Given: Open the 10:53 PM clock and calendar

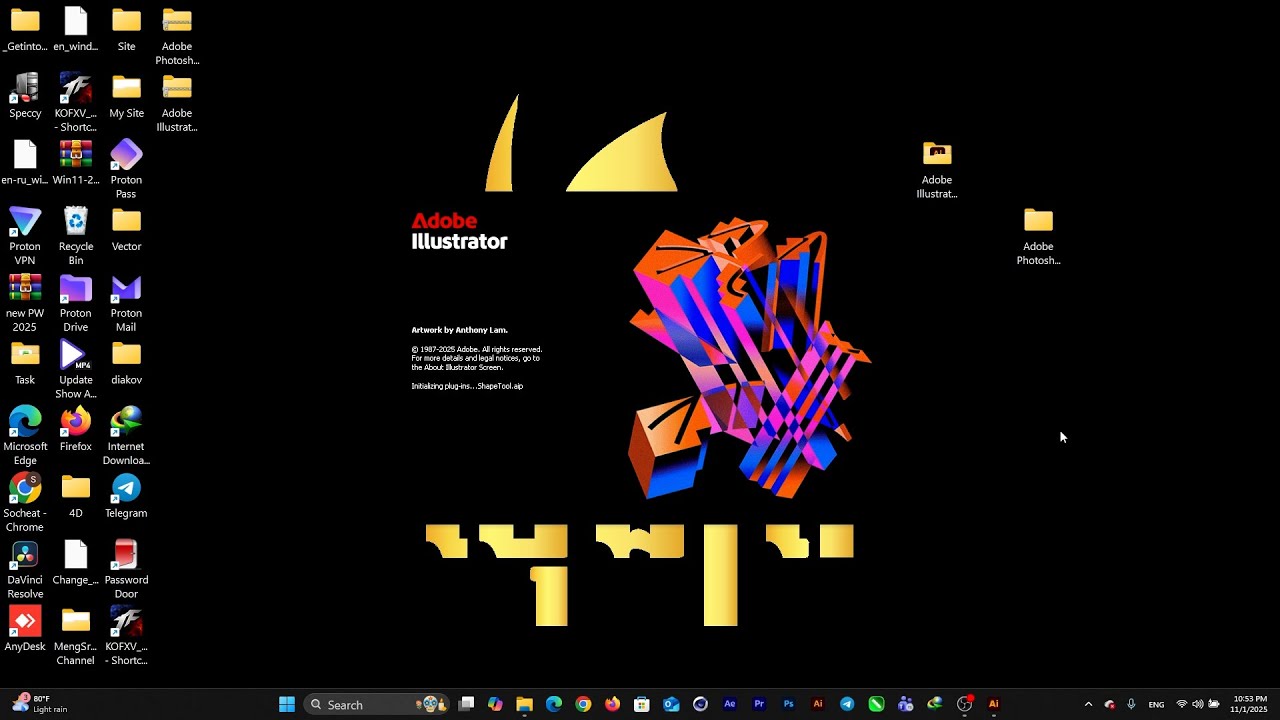Looking at the screenshot, I should tap(1250, 704).
